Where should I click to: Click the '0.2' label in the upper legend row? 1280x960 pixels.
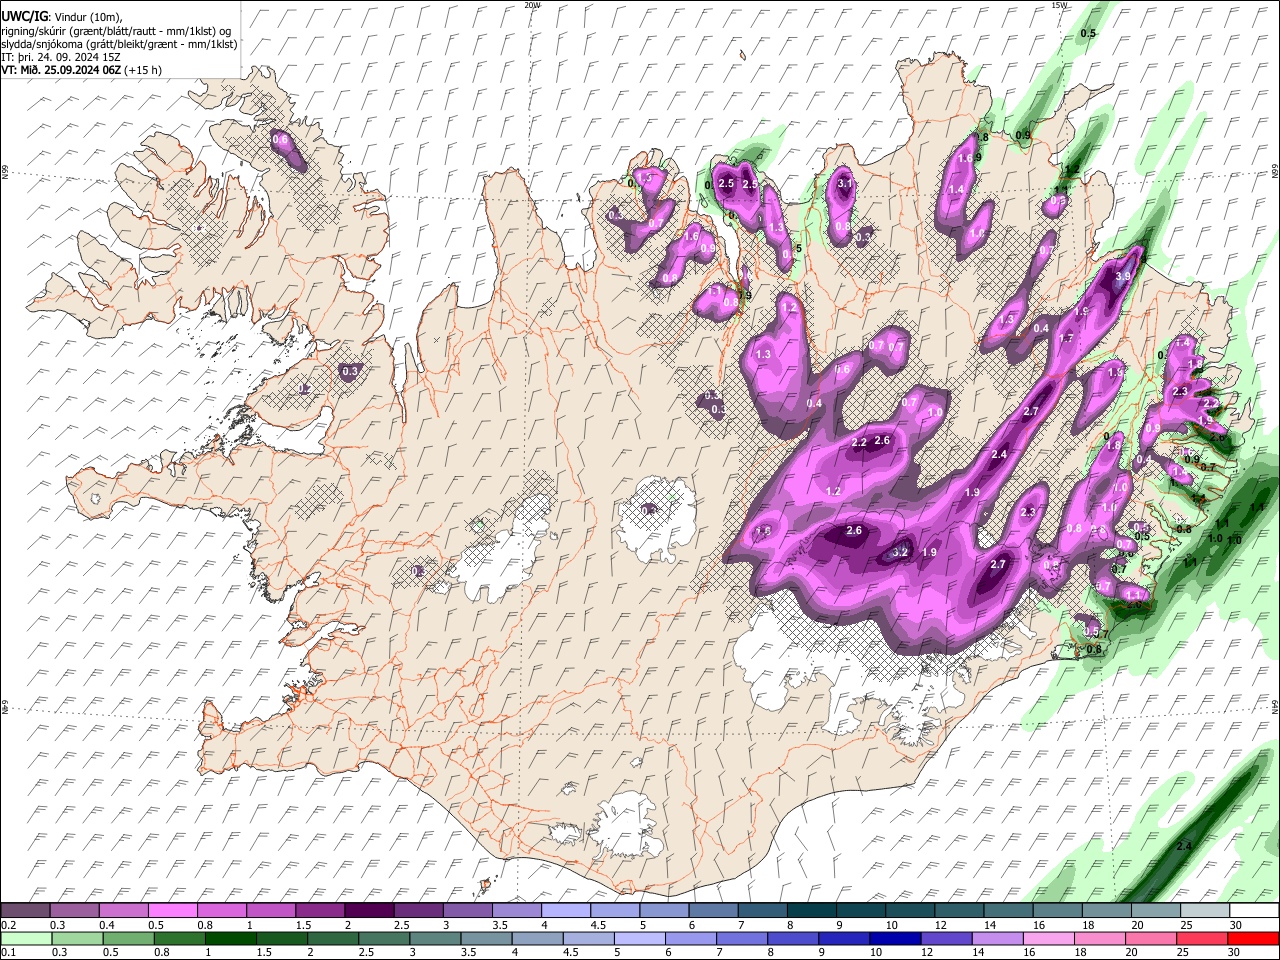[9, 925]
